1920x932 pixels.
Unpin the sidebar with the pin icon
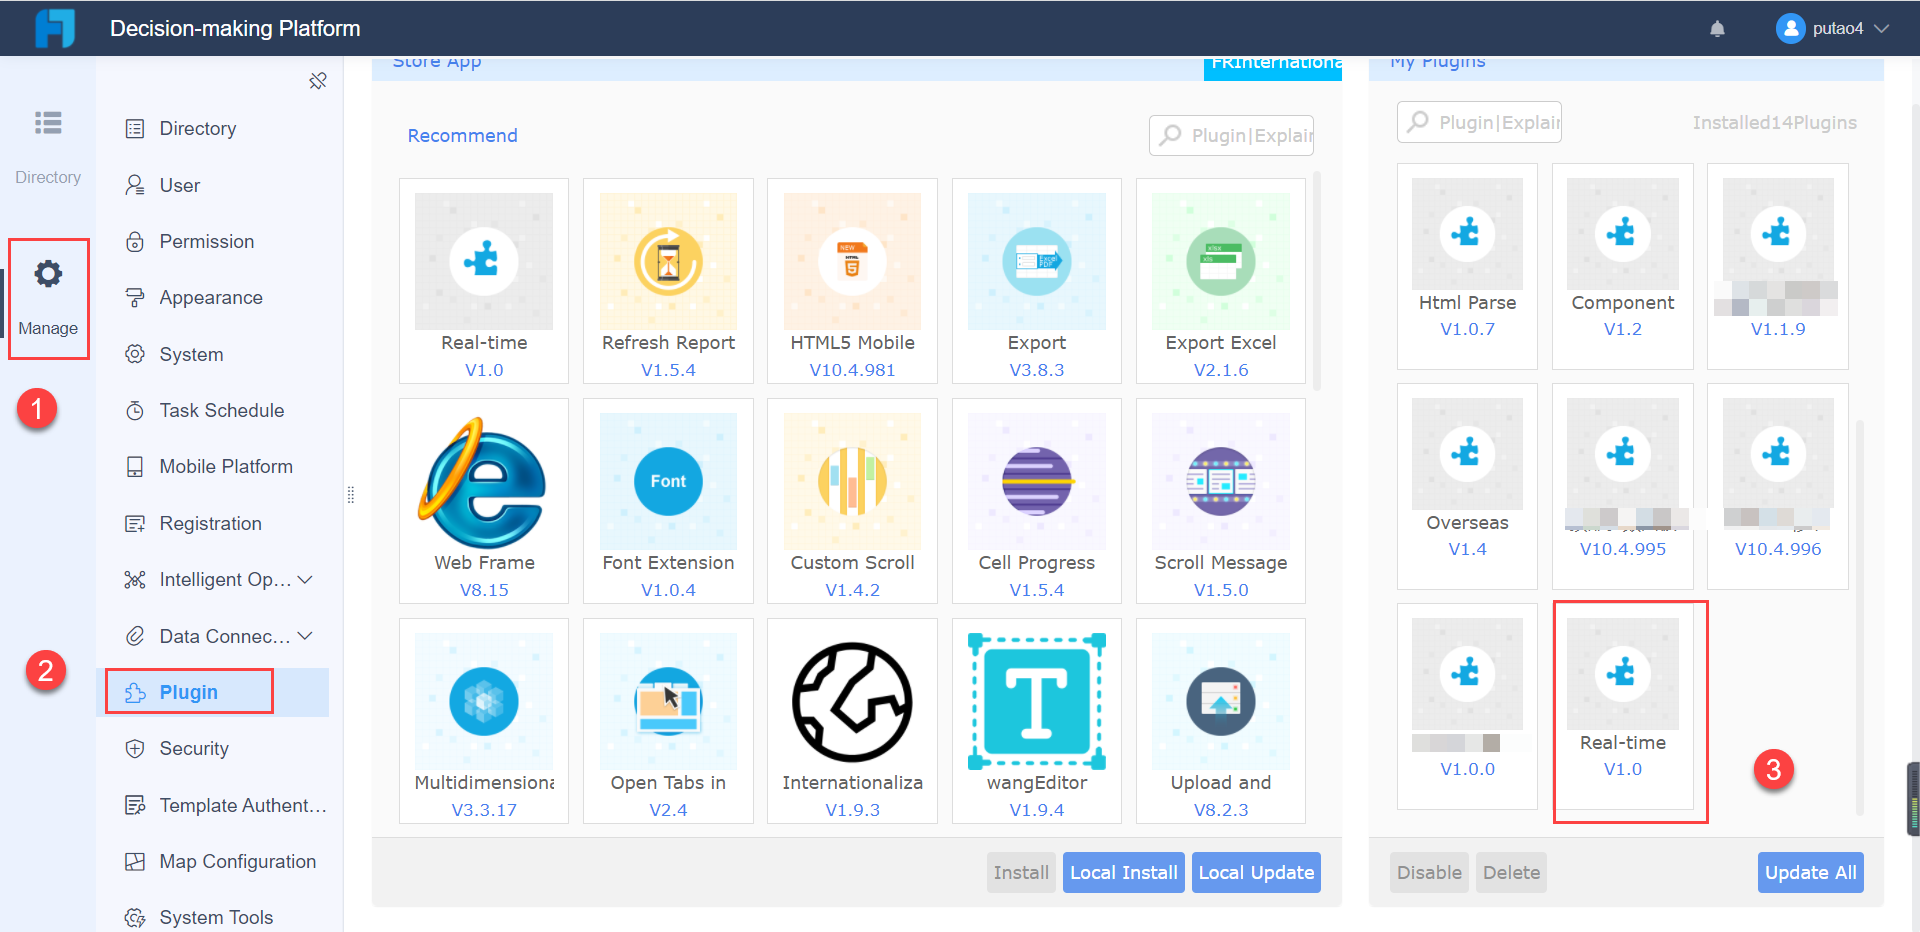(x=318, y=81)
